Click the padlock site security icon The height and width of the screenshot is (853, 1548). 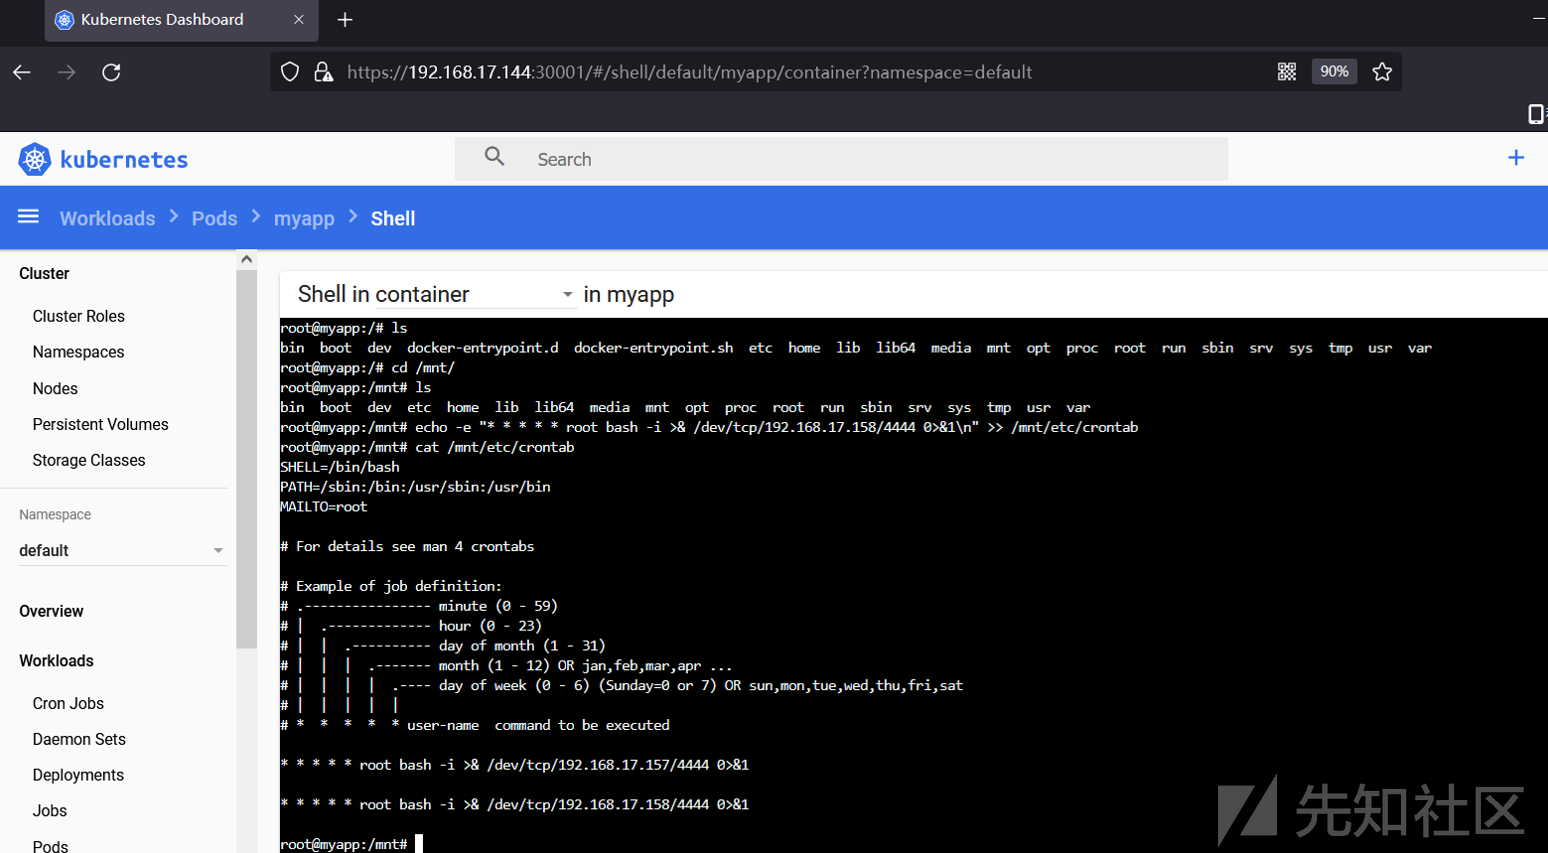pos(323,72)
